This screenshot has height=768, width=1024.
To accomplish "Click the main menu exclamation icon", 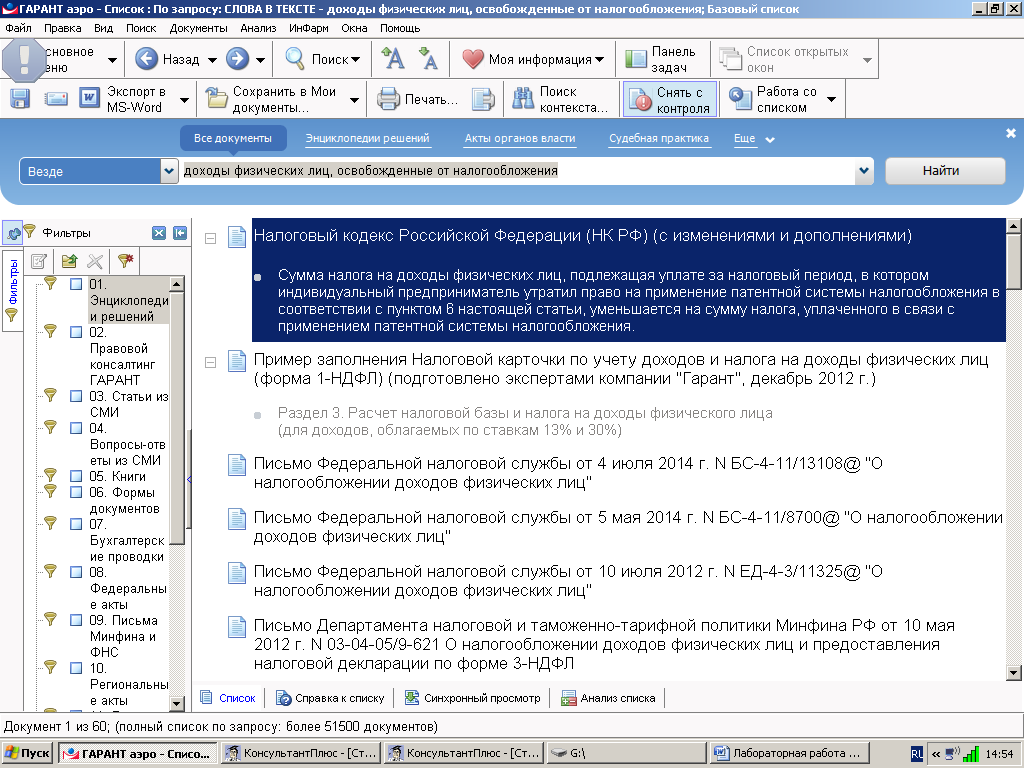I will coord(24,59).
